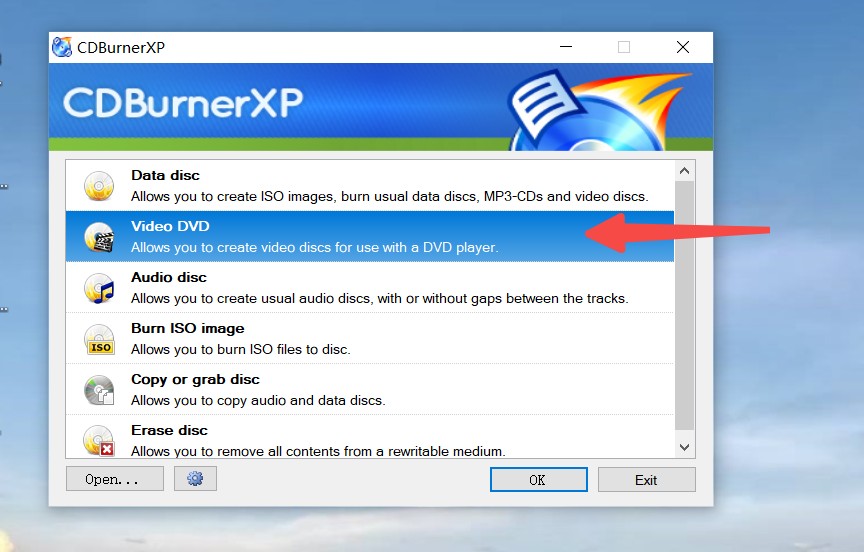The width and height of the screenshot is (864, 552).
Task: Click description about creating ISO images and MP3-CDs
Action: click(390, 197)
